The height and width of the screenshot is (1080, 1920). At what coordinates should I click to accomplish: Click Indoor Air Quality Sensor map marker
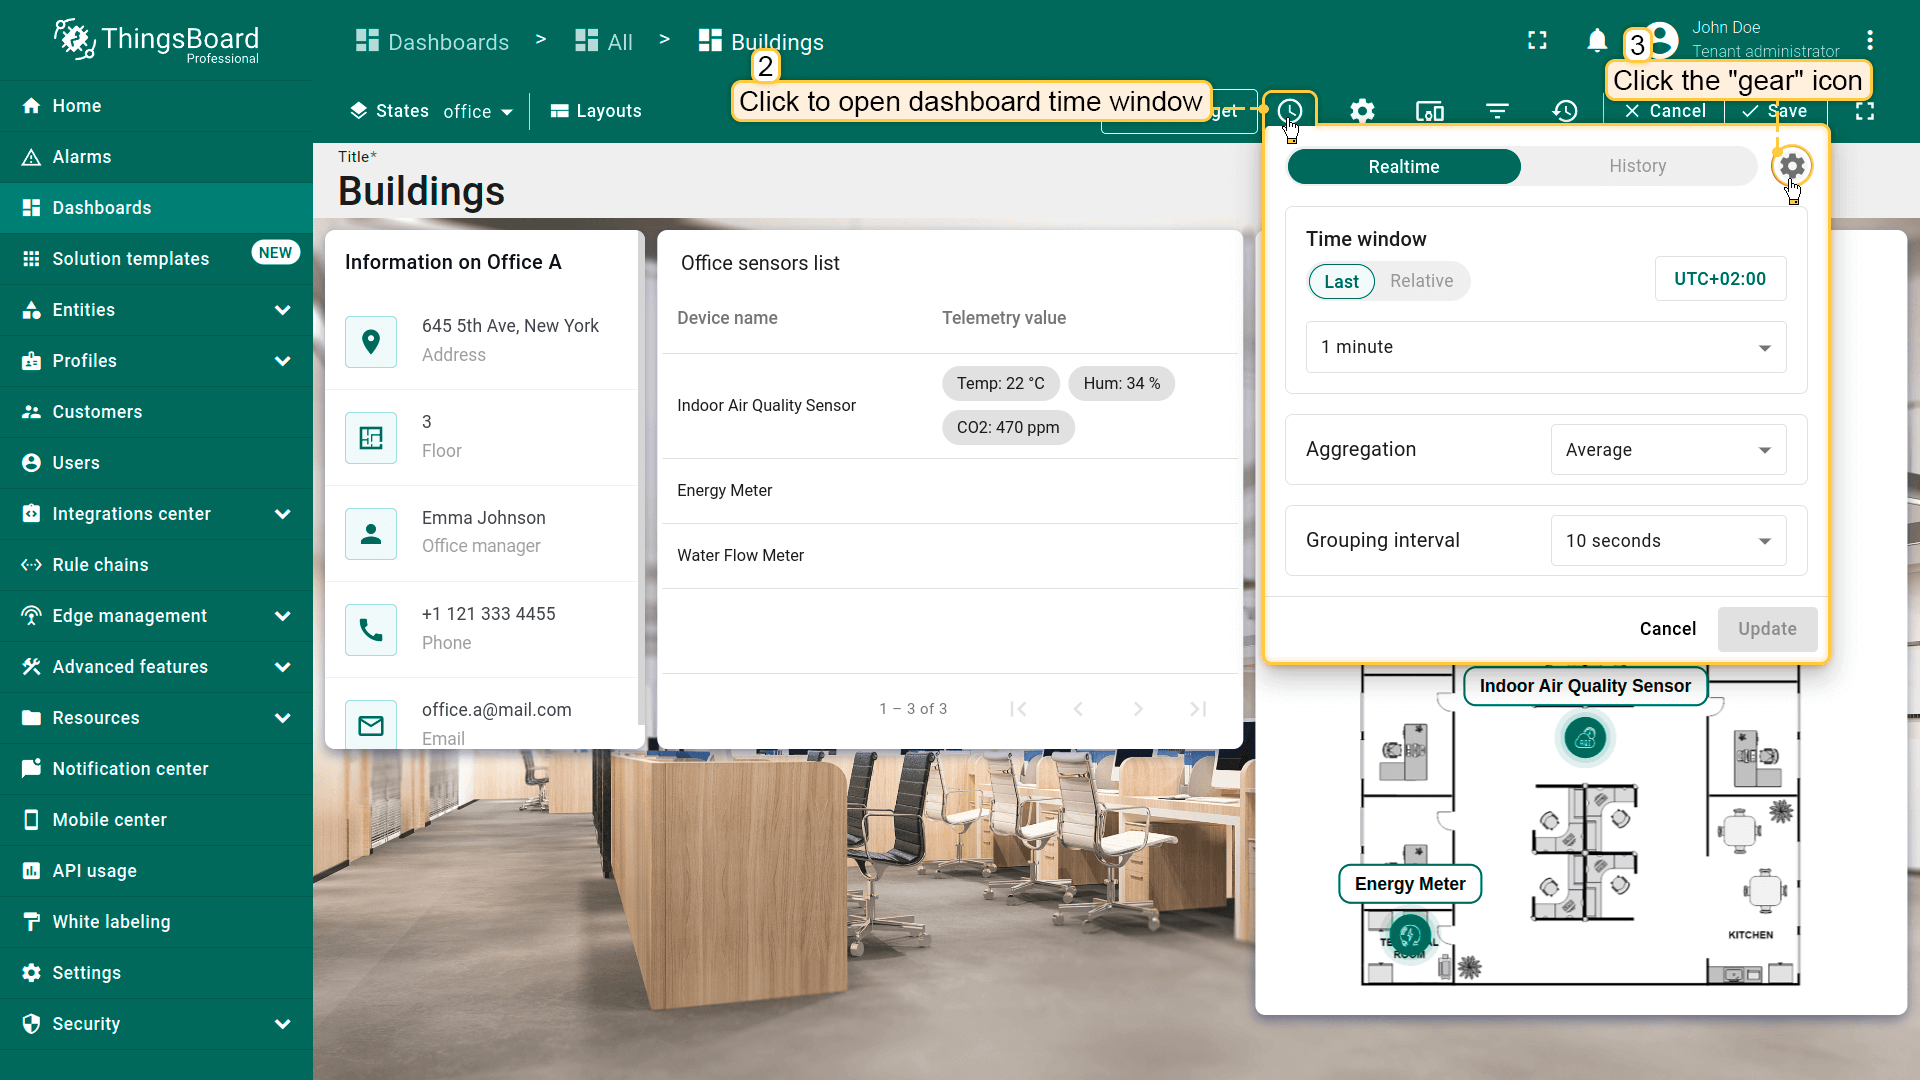[x=1585, y=739]
